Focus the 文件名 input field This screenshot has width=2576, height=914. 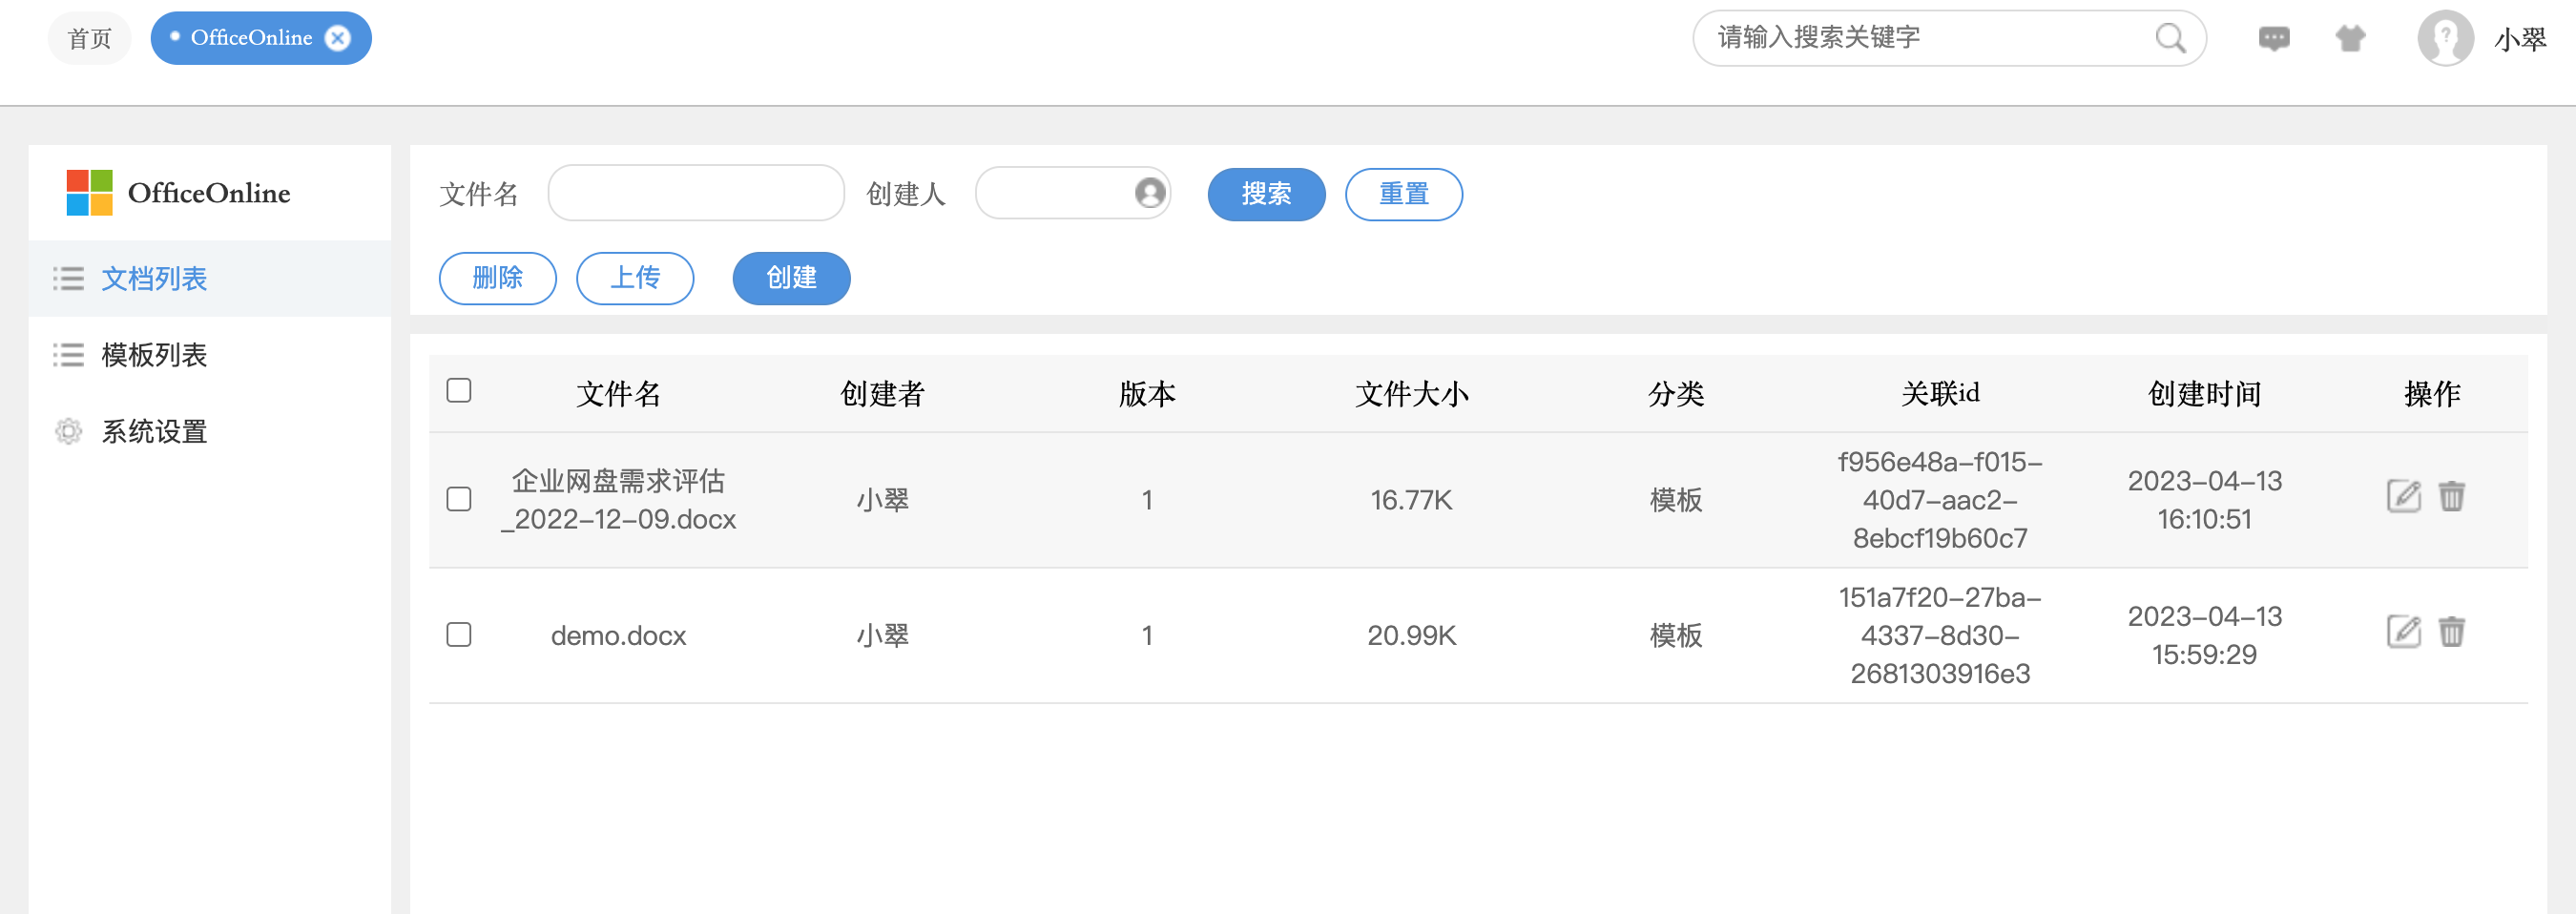coord(695,193)
